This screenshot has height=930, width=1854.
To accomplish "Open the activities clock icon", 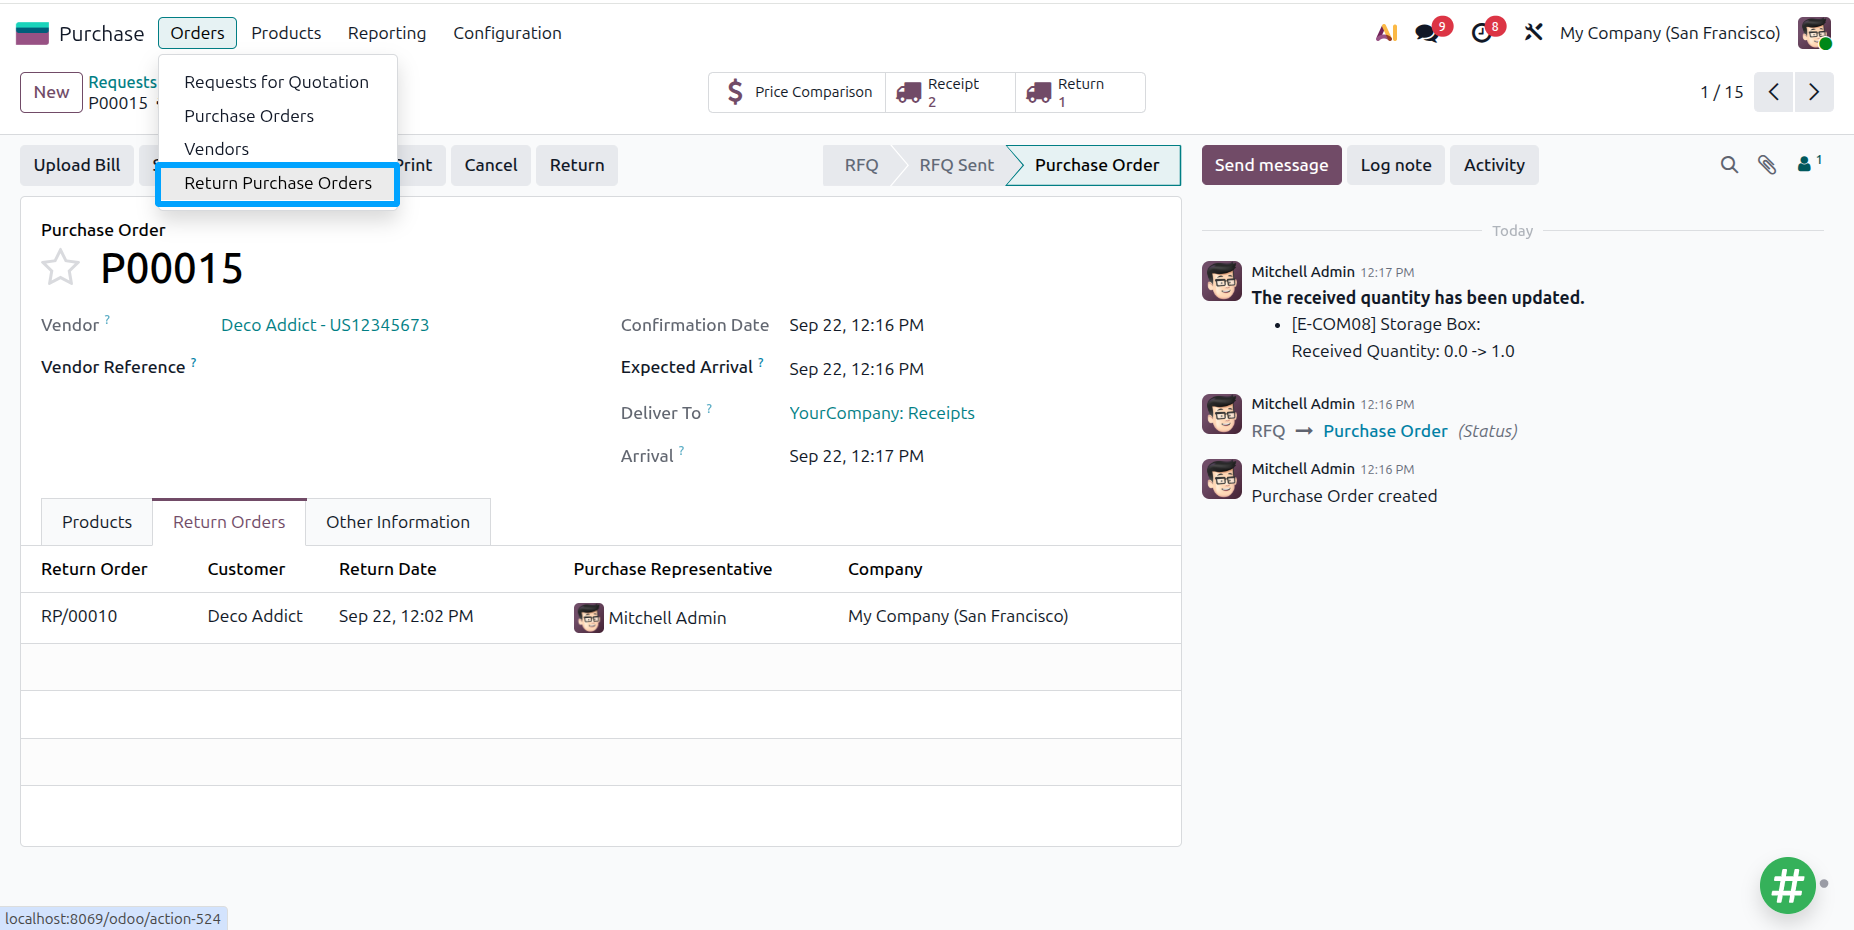I will tap(1482, 33).
